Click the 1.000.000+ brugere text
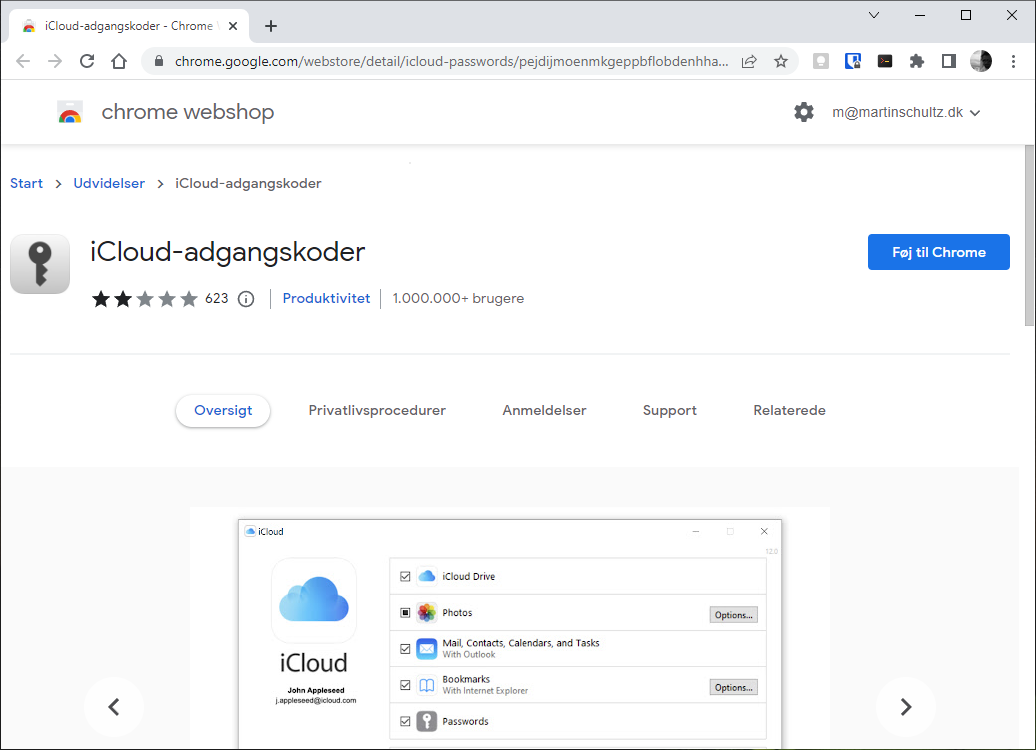This screenshot has height=750, width=1036. [x=459, y=299]
